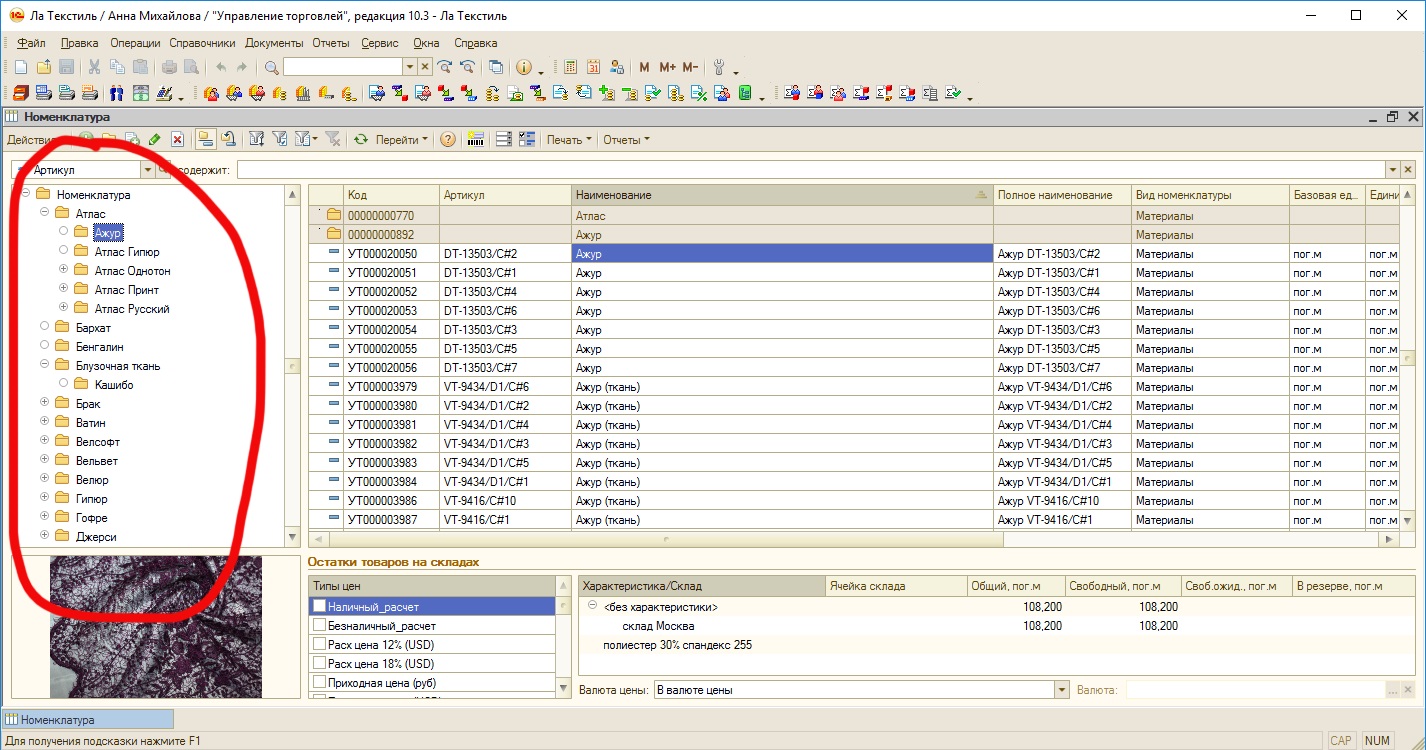Expand the Брак folder in tree

coord(45,404)
